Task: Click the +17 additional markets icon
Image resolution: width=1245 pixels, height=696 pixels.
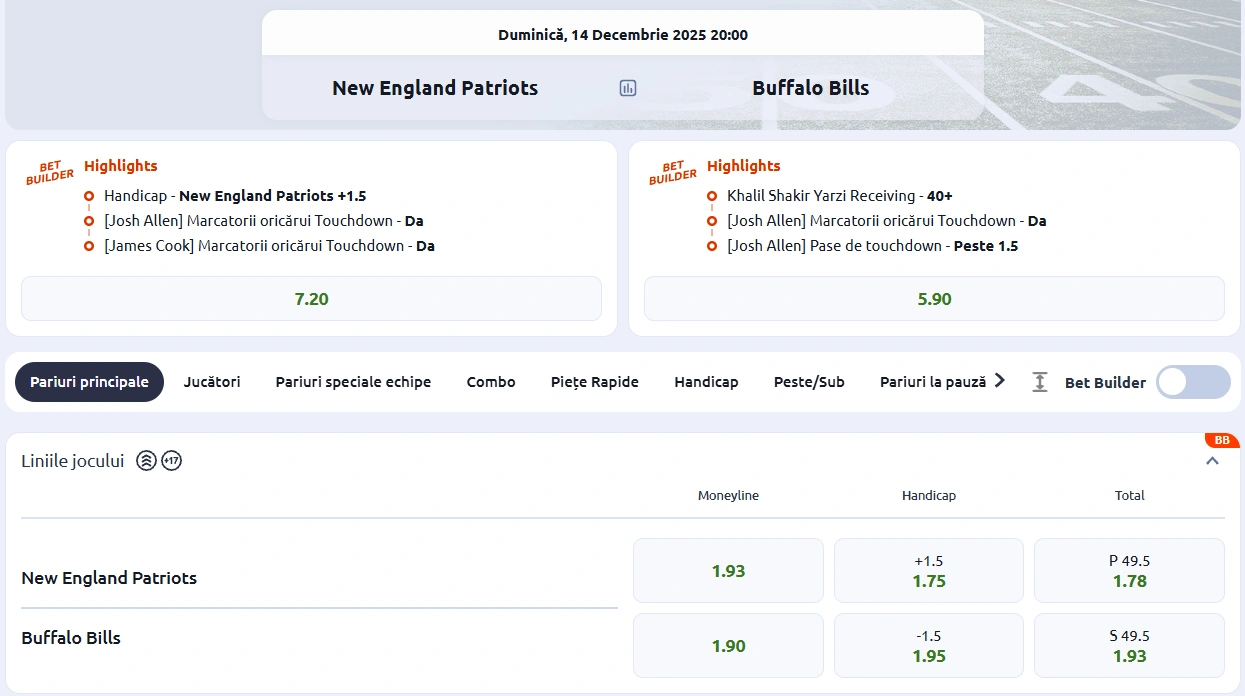Action: click(x=171, y=460)
